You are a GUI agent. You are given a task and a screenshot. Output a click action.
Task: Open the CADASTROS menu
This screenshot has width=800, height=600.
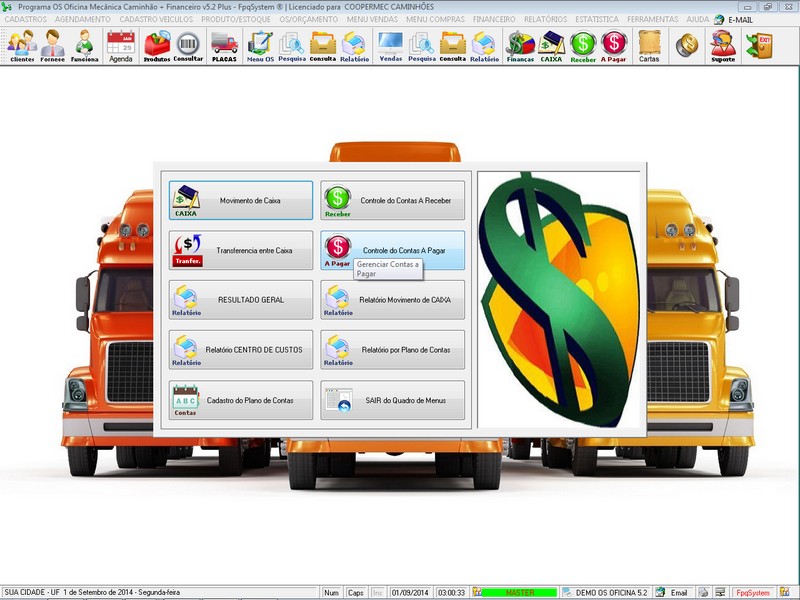tap(26, 19)
